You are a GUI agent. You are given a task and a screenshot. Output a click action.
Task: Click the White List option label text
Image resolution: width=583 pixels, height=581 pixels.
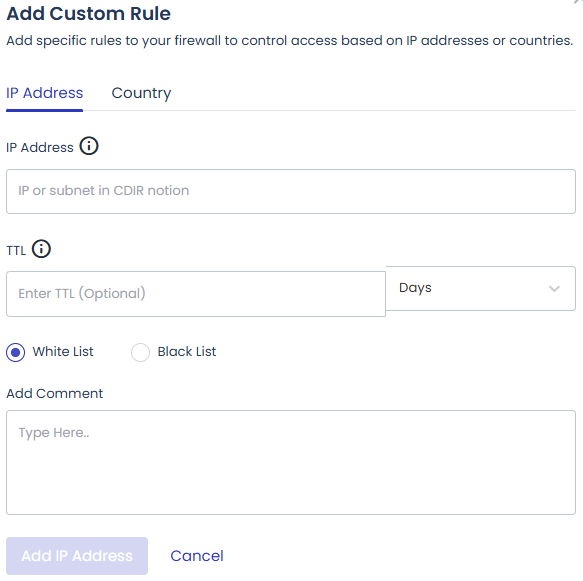coord(63,351)
